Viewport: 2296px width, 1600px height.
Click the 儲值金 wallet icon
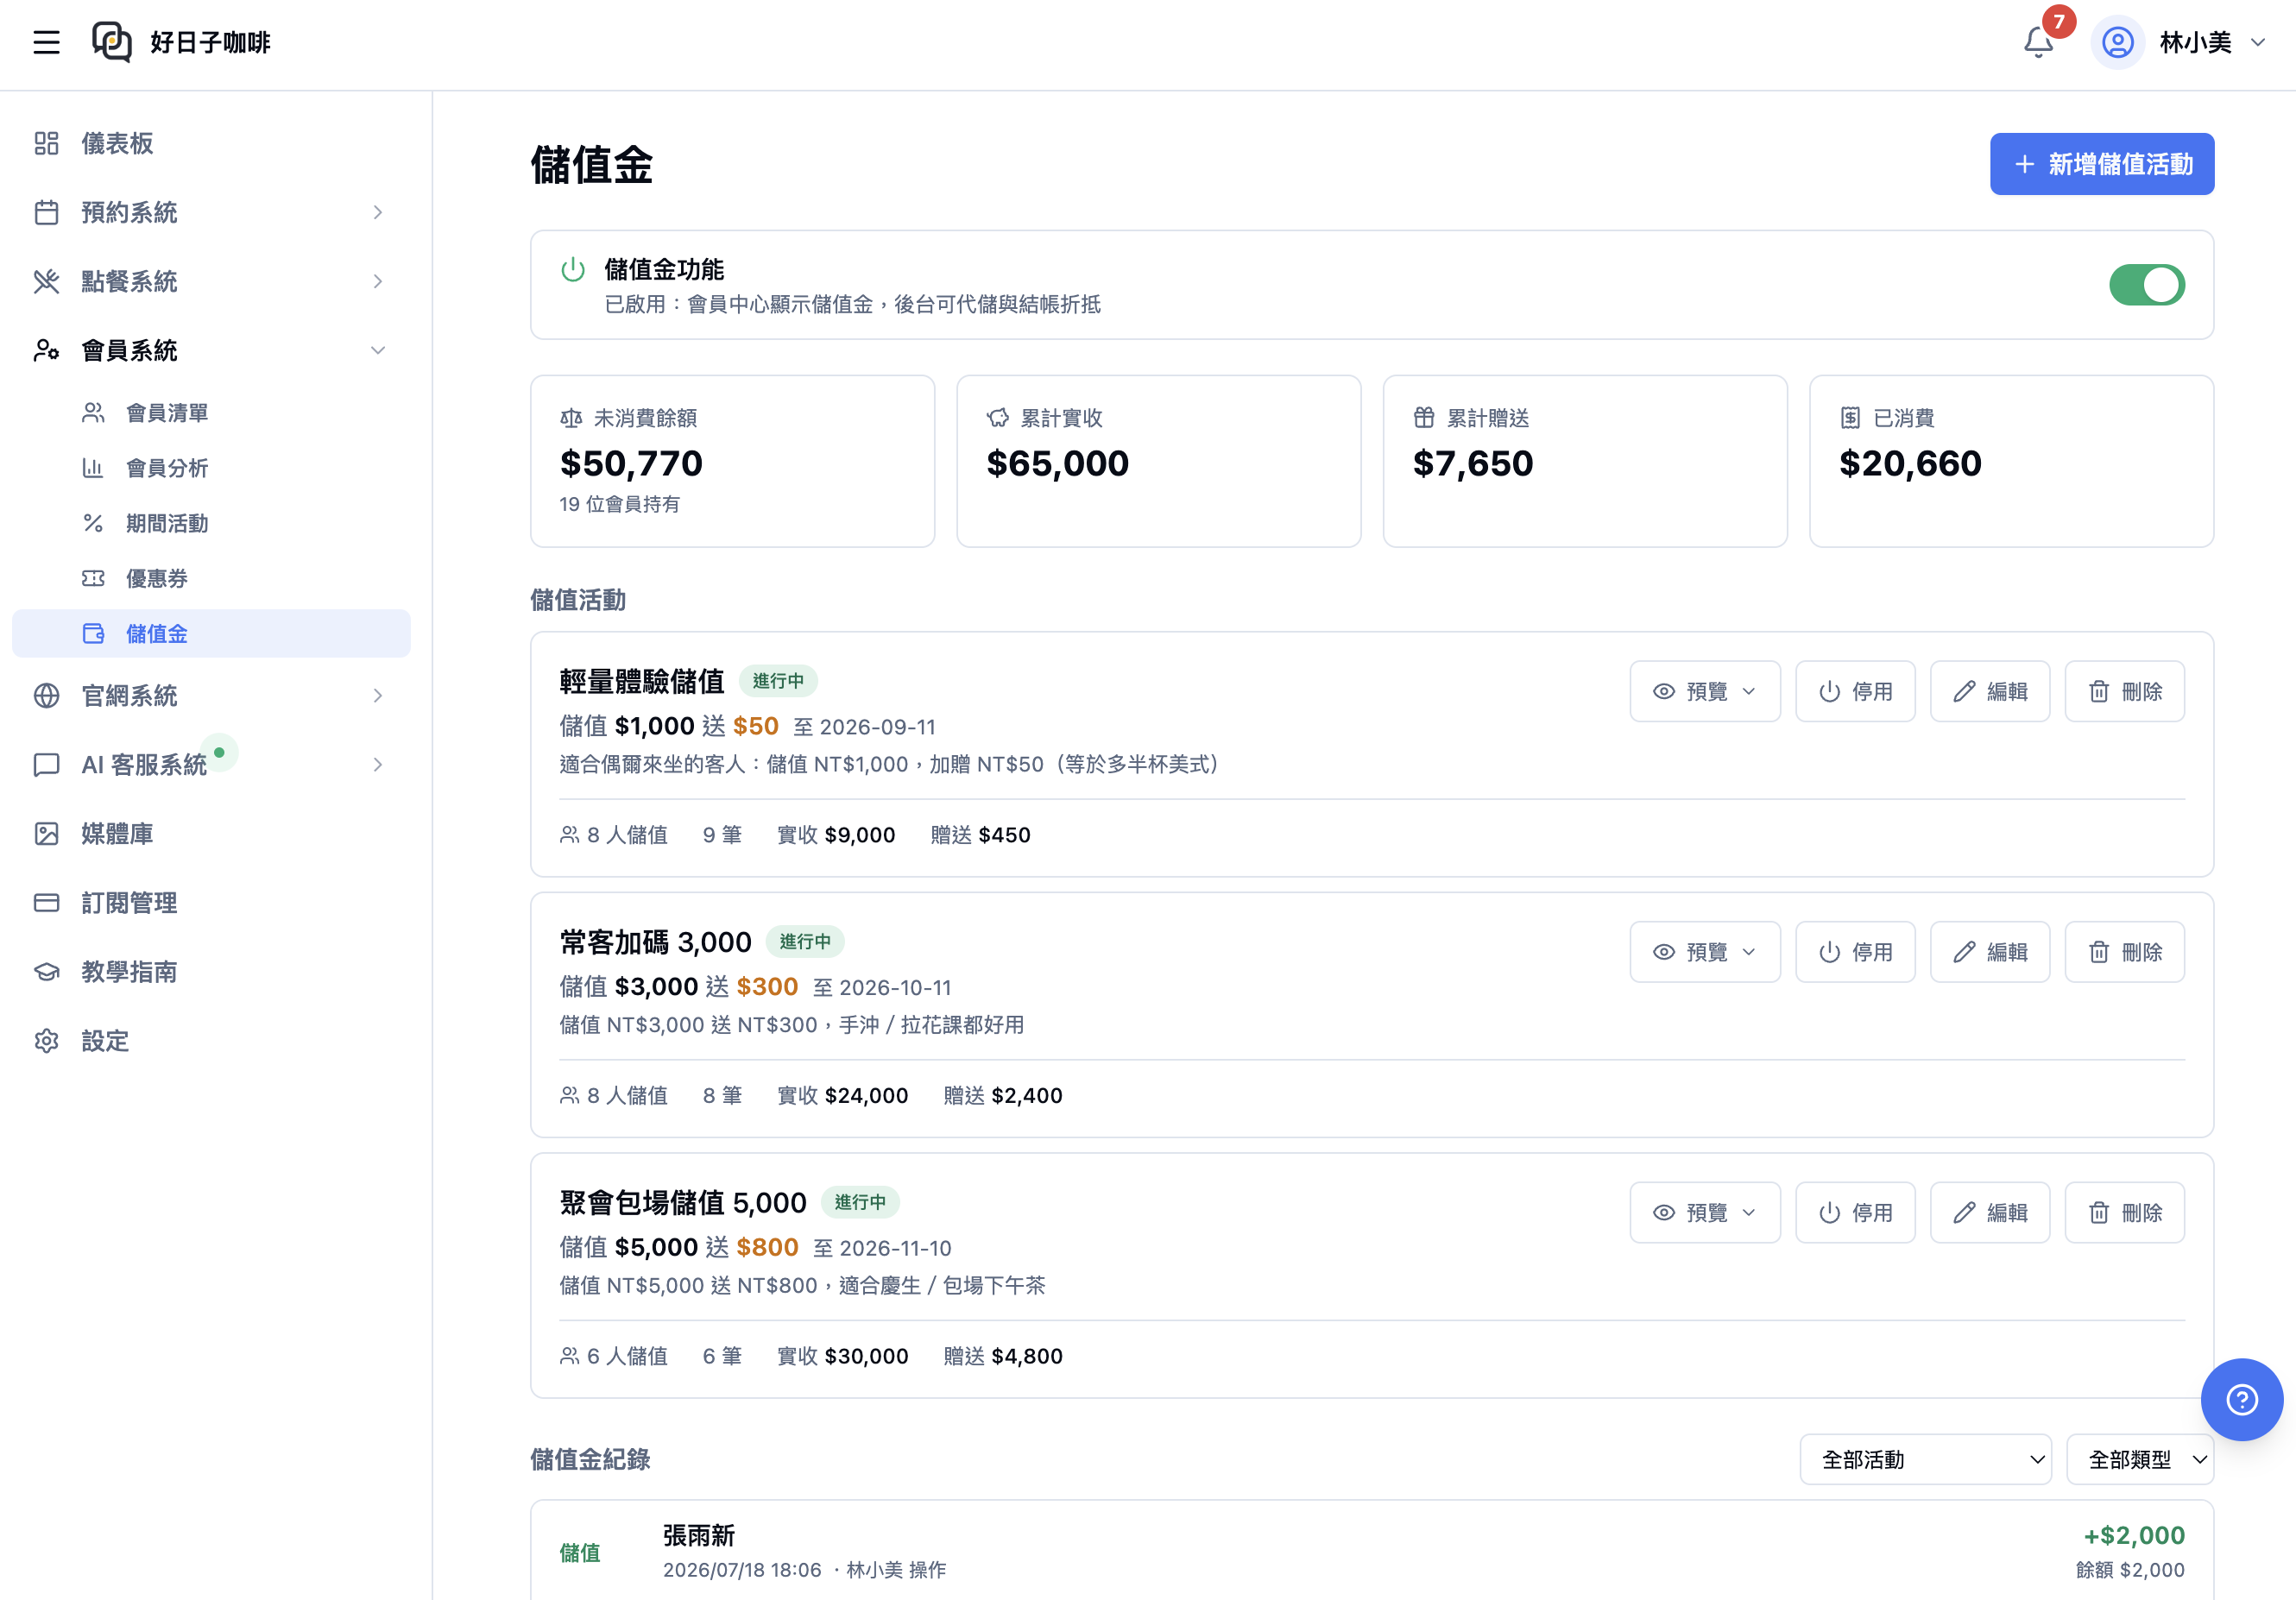93,633
